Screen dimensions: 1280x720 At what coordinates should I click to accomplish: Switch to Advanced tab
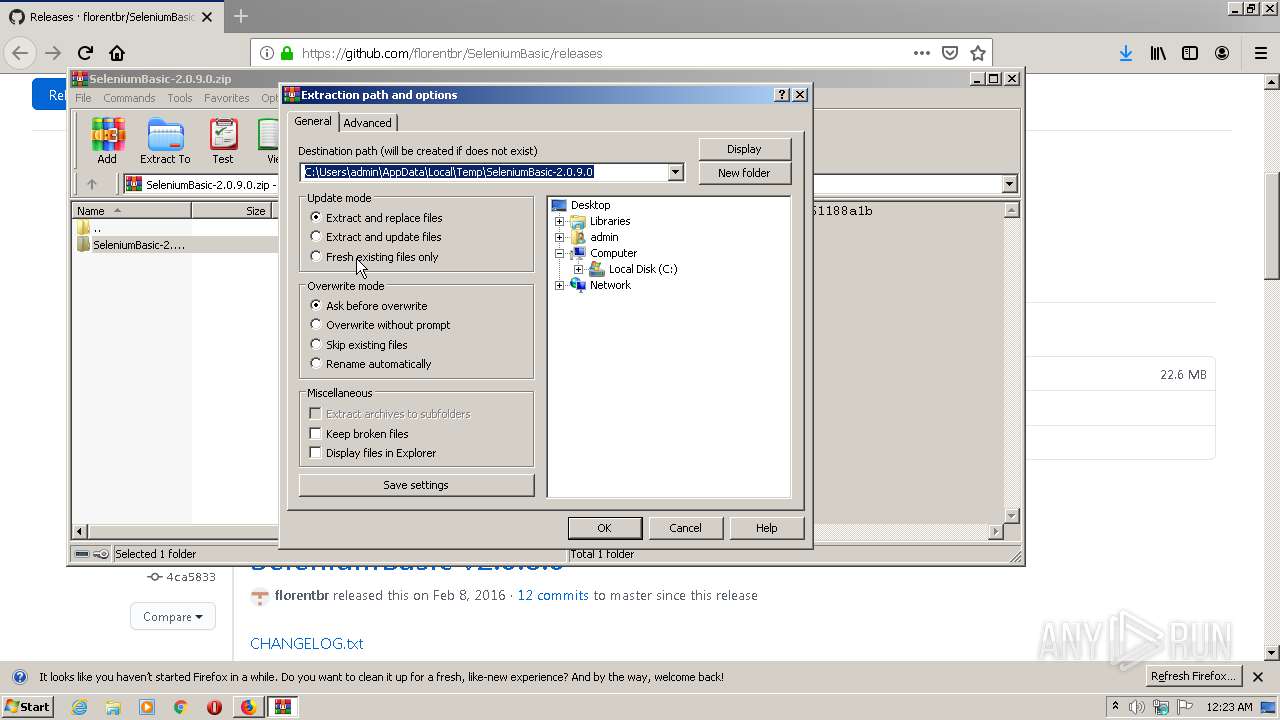[367, 122]
